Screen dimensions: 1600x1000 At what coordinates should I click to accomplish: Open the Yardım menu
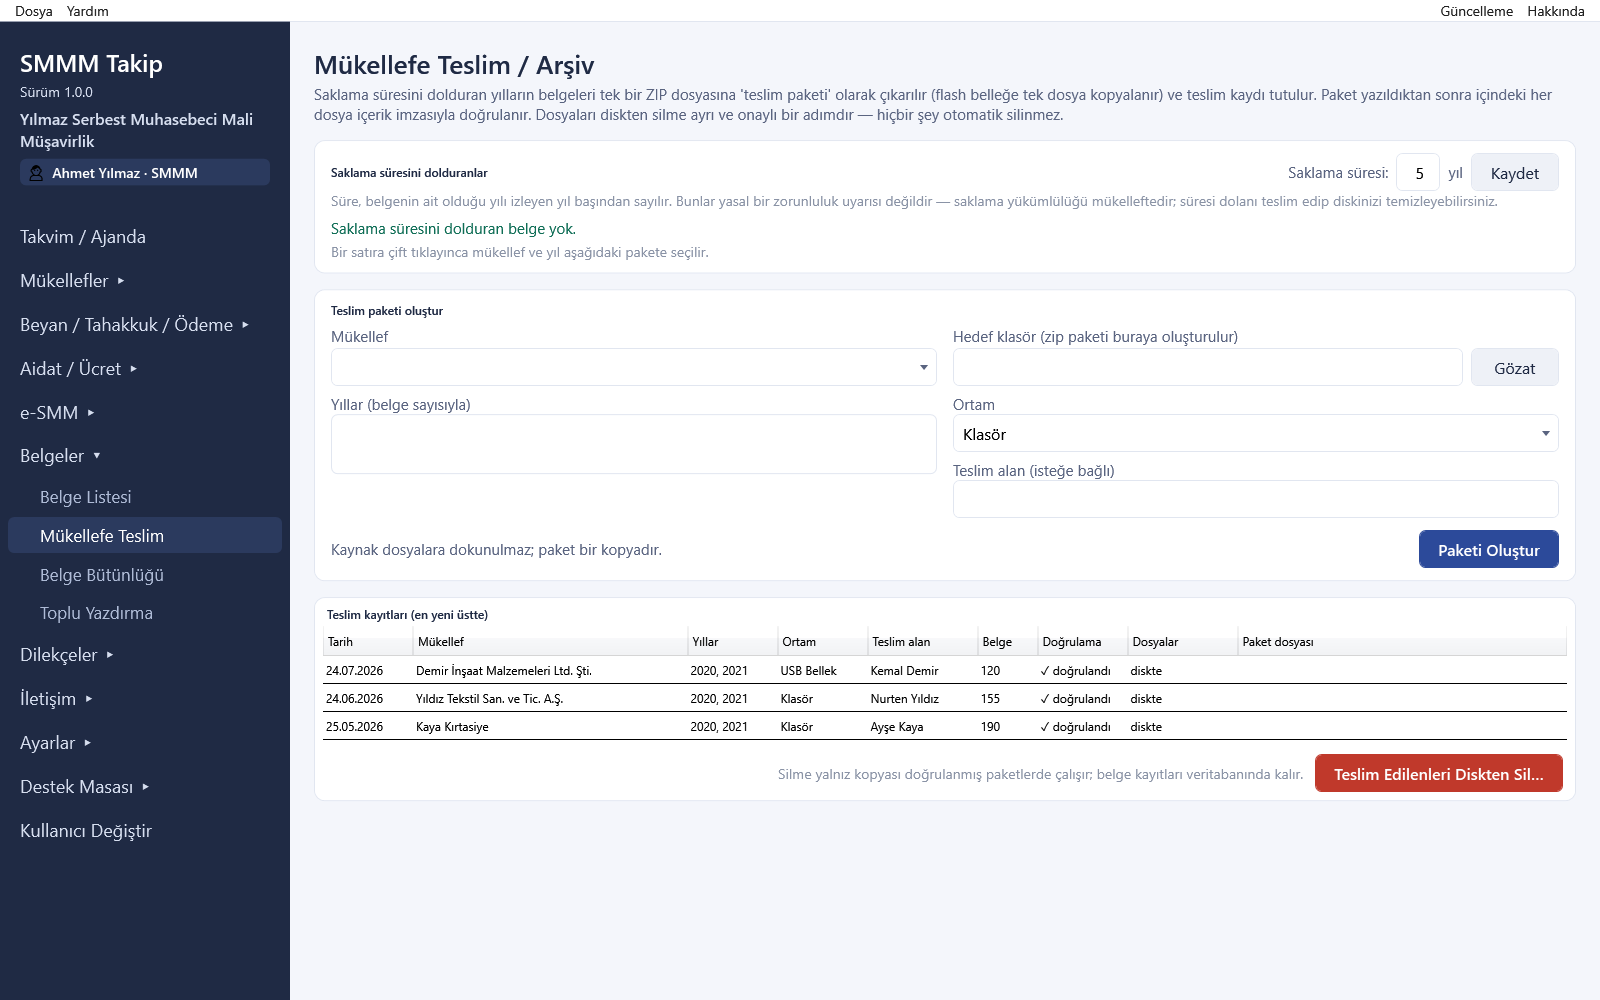pos(88,11)
